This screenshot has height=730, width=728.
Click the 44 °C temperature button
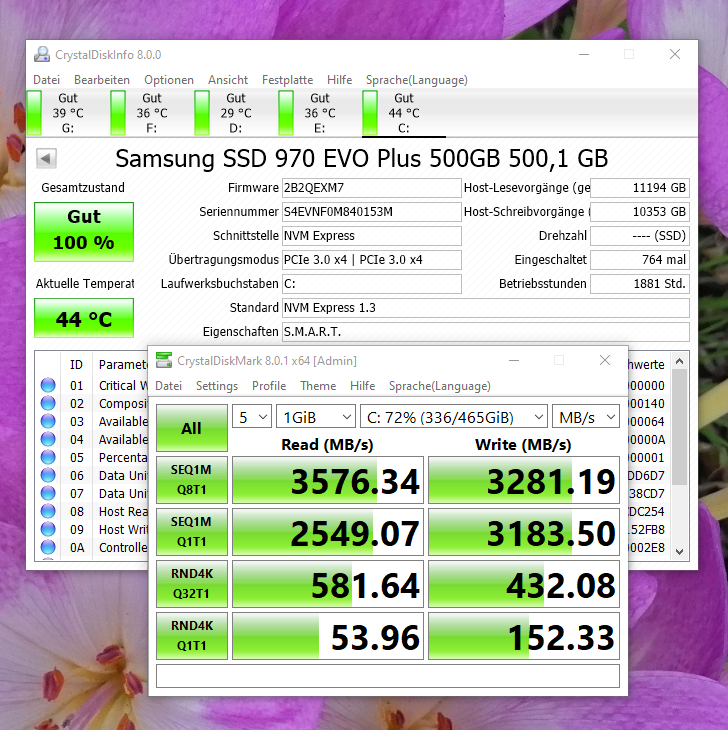click(x=84, y=318)
